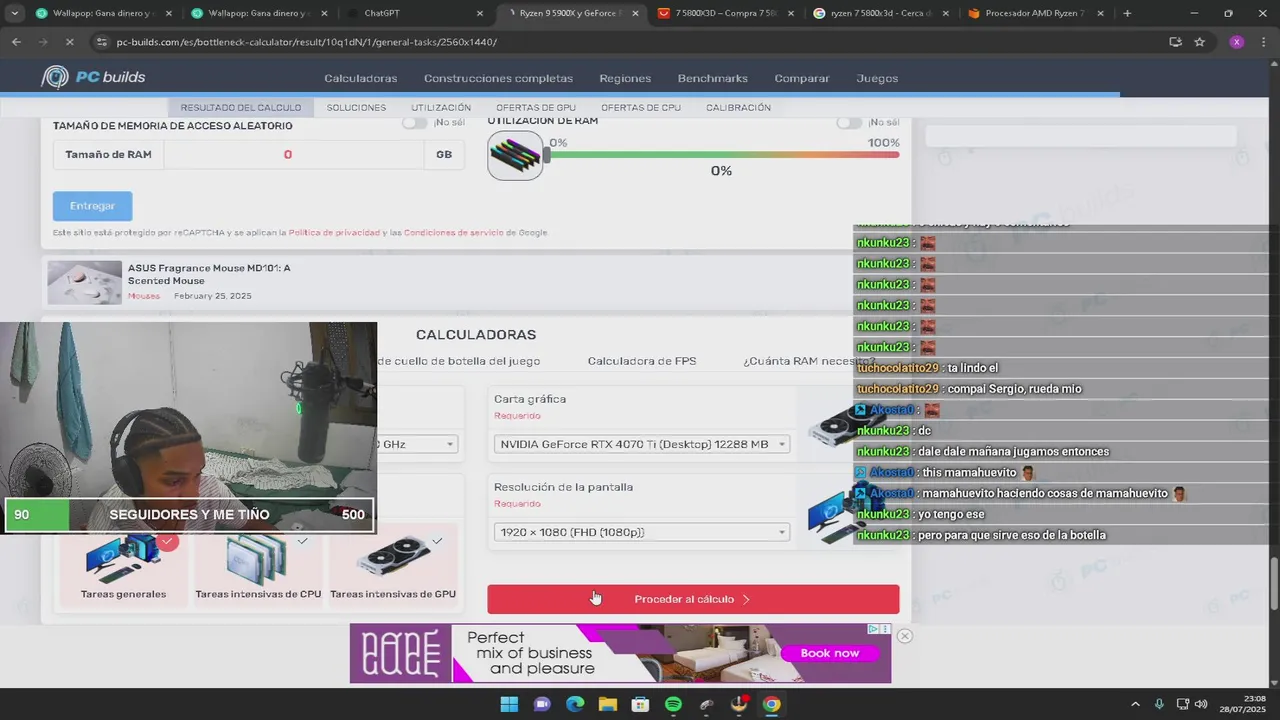Open the Juegos menu
The height and width of the screenshot is (720, 1280).
877,78
